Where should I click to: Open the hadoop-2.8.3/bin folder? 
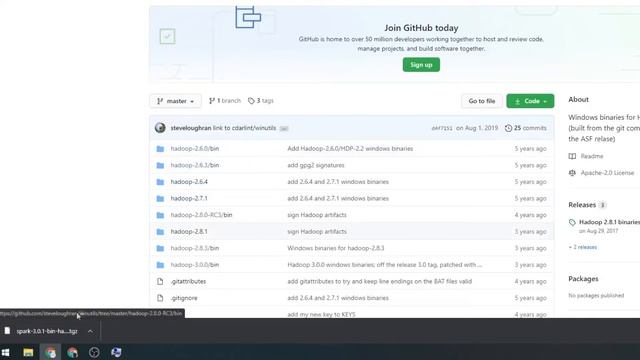195,248
